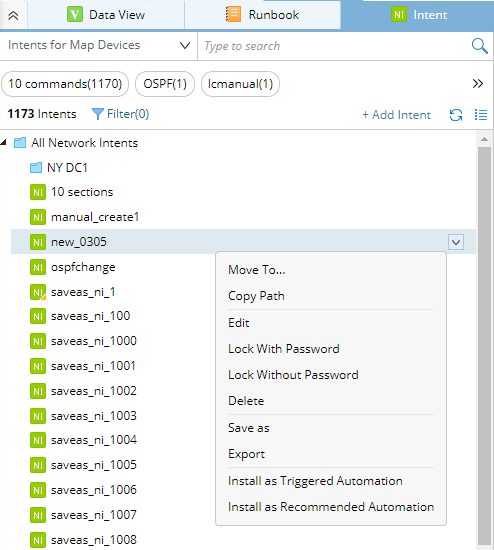Click the search magnifier icon
The height and width of the screenshot is (550, 494).
point(479,46)
